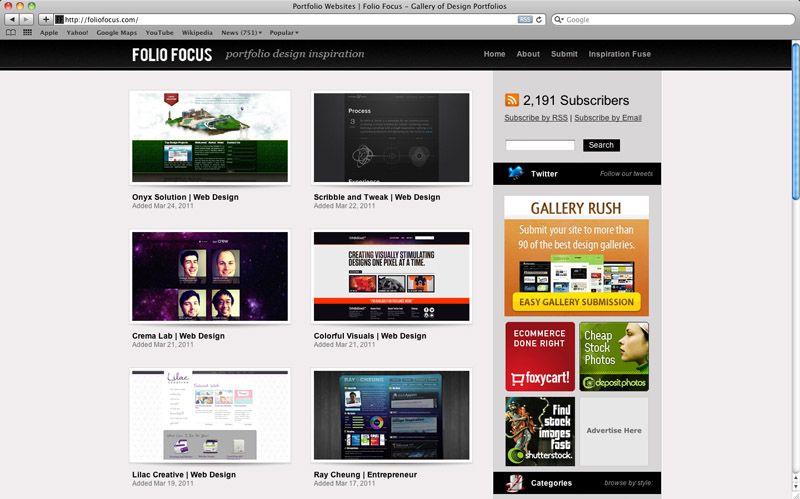Click the Search button in sidebar

point(602,145)
